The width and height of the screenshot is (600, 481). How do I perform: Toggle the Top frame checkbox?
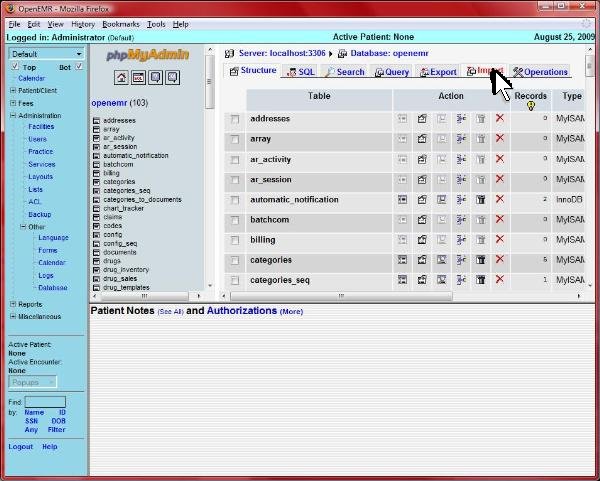(x=15, y=66)
